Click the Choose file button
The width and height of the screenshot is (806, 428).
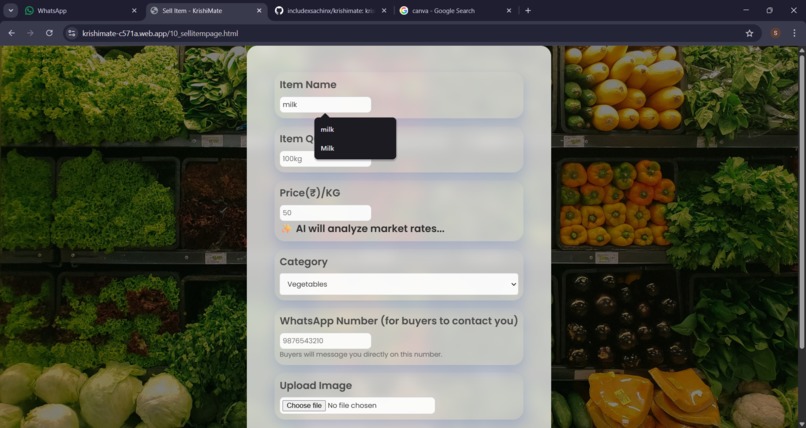pos(303,405)
